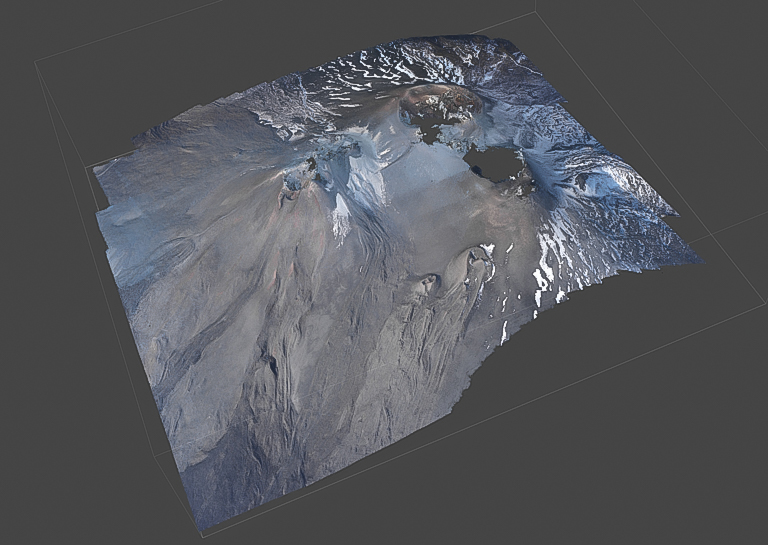Pick the right small twin cone
Screen dimensions: 768x545
coord(473,260)
